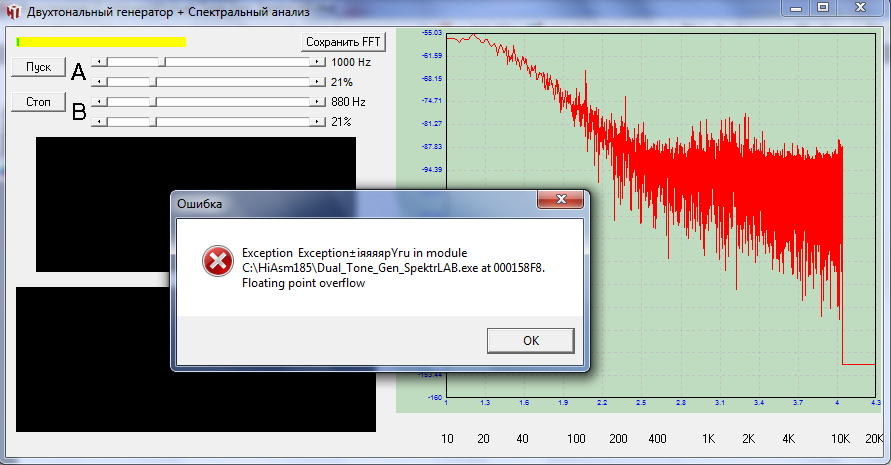The height and width of the screenshot is (465, 891).
Task: Click the yellow progress level bar
Action: [101, 42]
